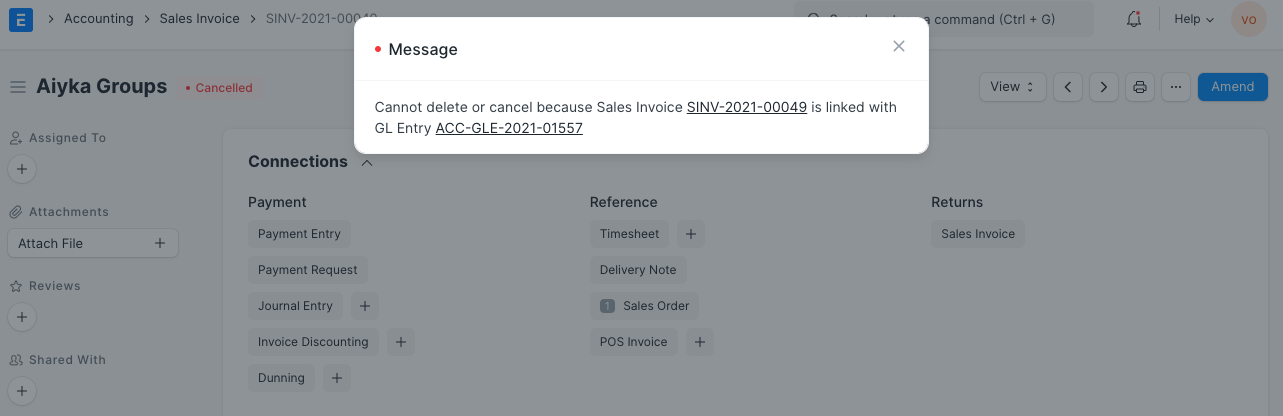1283x416 pixels.
Task: Add a new Timesheet with plus
Action: tap(691, 234)
